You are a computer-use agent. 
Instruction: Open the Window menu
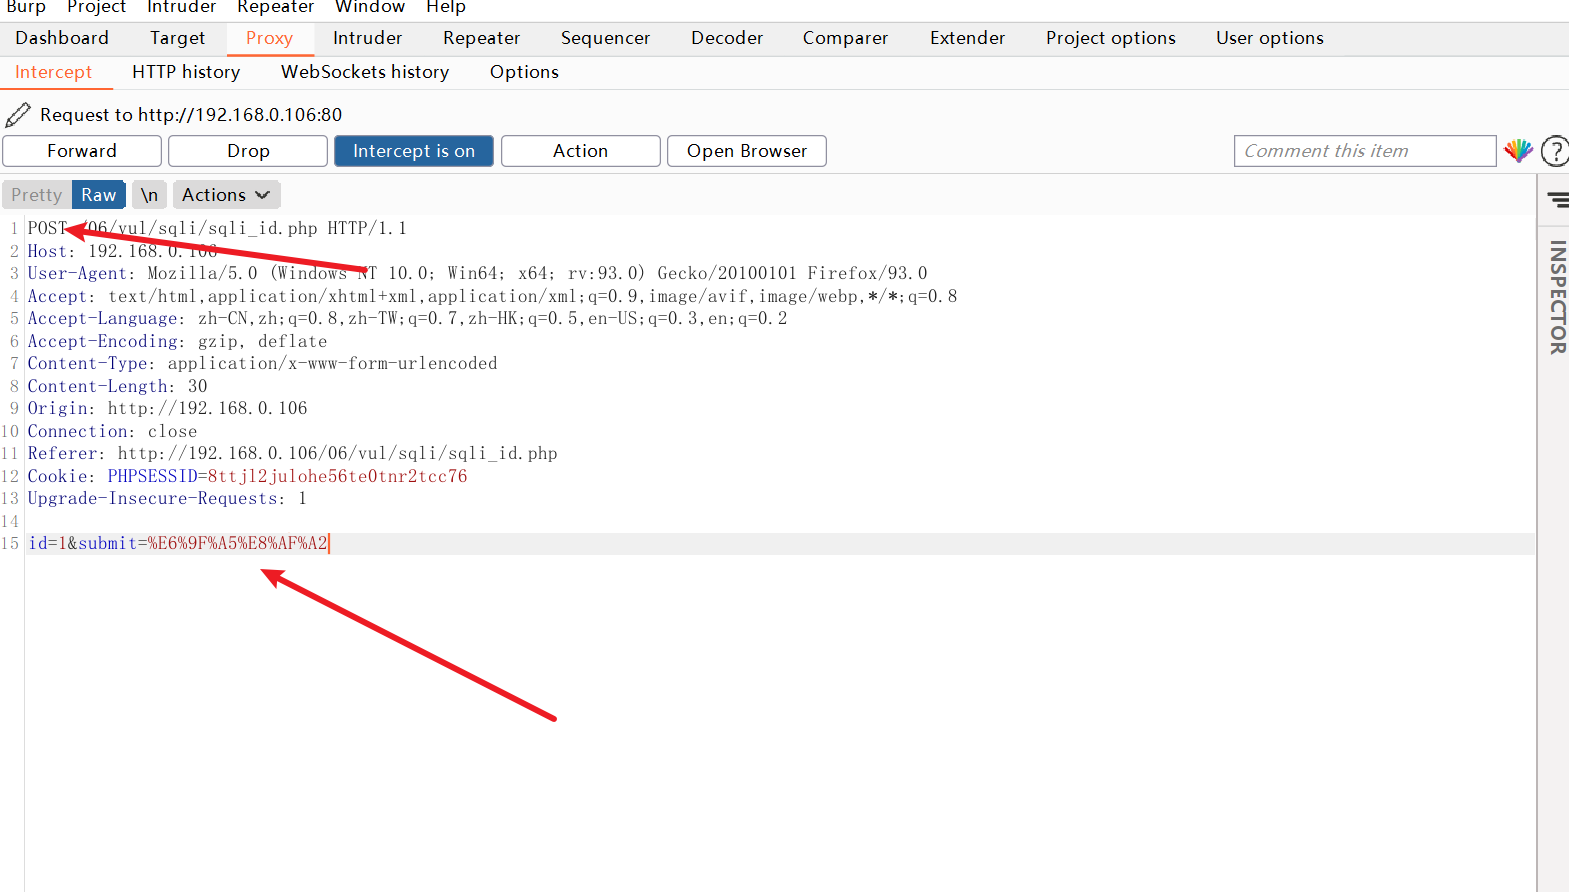click(370, 7)
